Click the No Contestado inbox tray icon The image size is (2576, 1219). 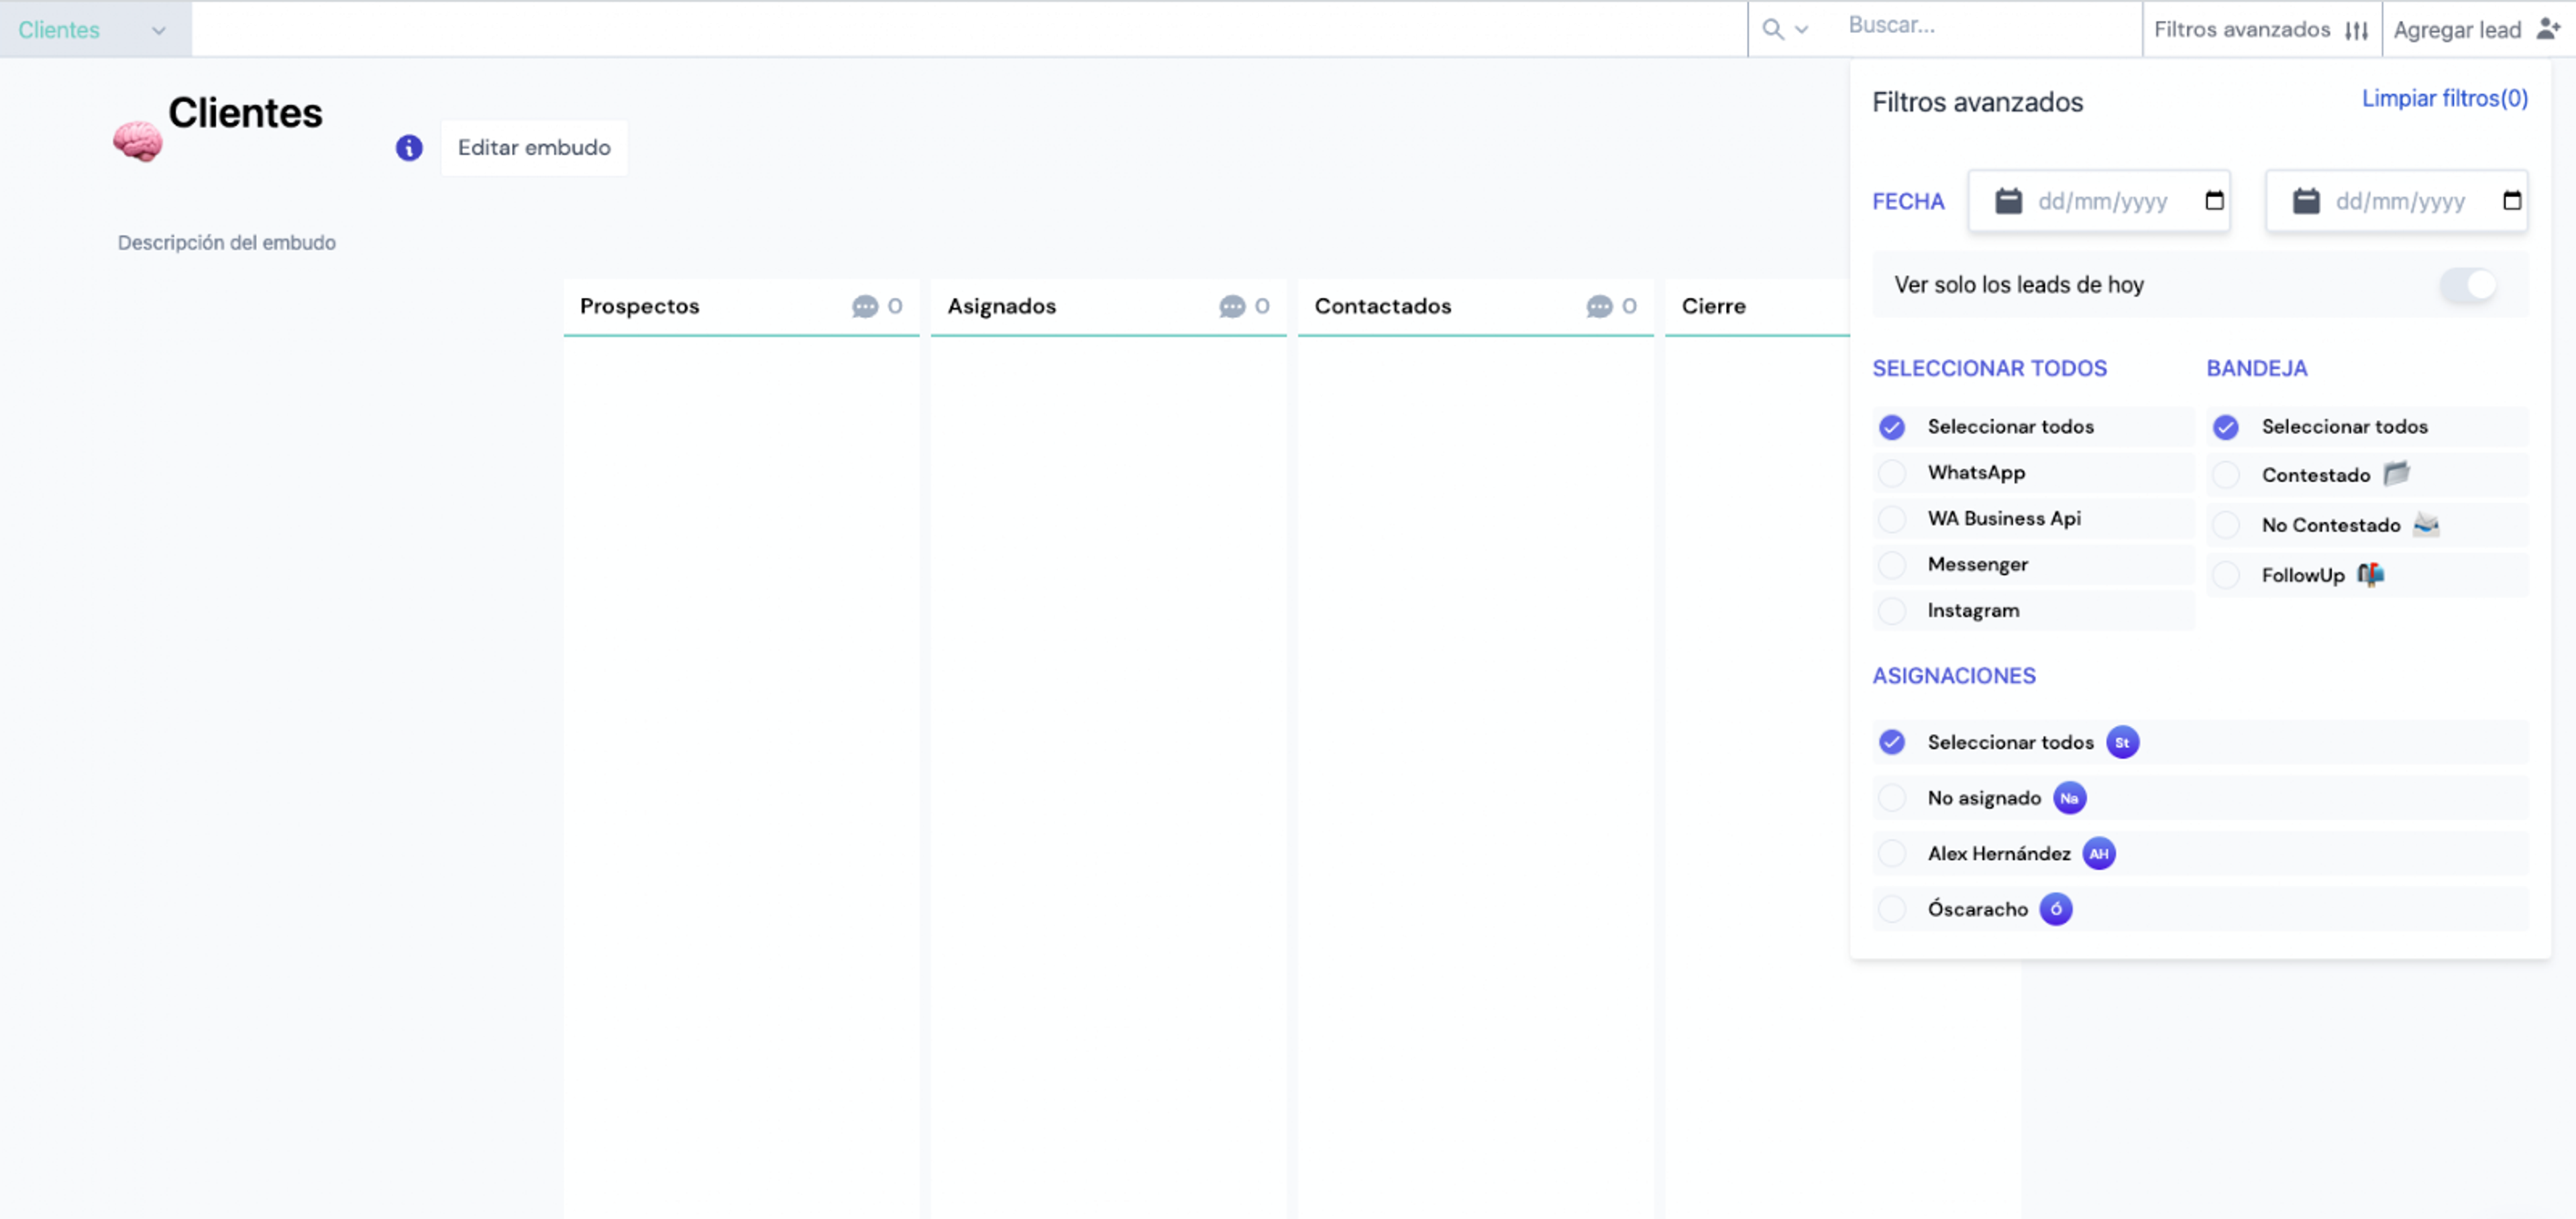[x=2426, y=524]
